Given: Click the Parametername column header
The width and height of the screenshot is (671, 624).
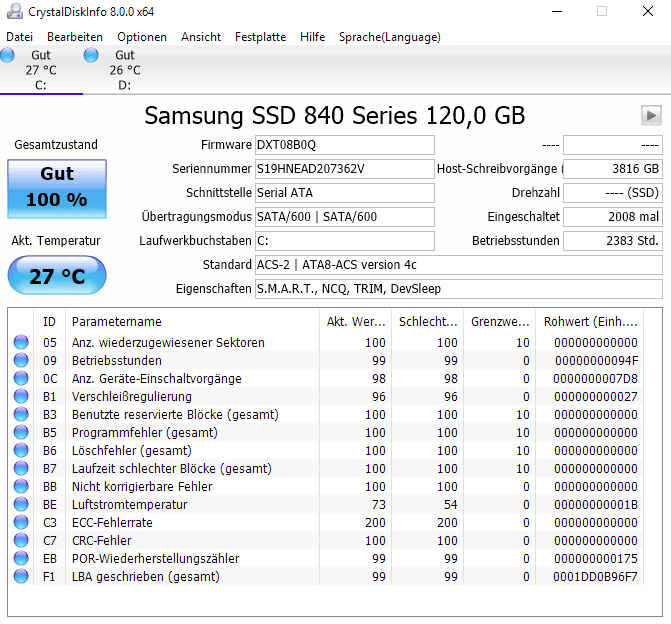Looking at the screenshot, I should tap(193, 321).
